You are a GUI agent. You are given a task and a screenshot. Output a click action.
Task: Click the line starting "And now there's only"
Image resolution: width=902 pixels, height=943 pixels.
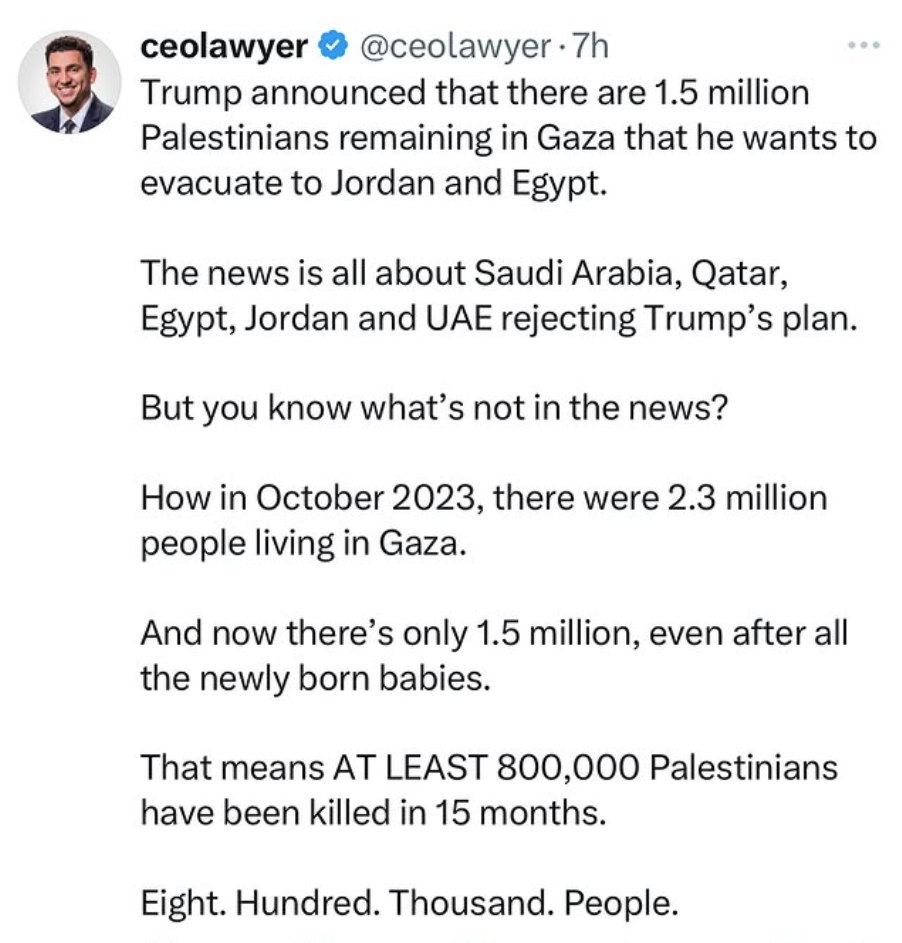[493, 633]
